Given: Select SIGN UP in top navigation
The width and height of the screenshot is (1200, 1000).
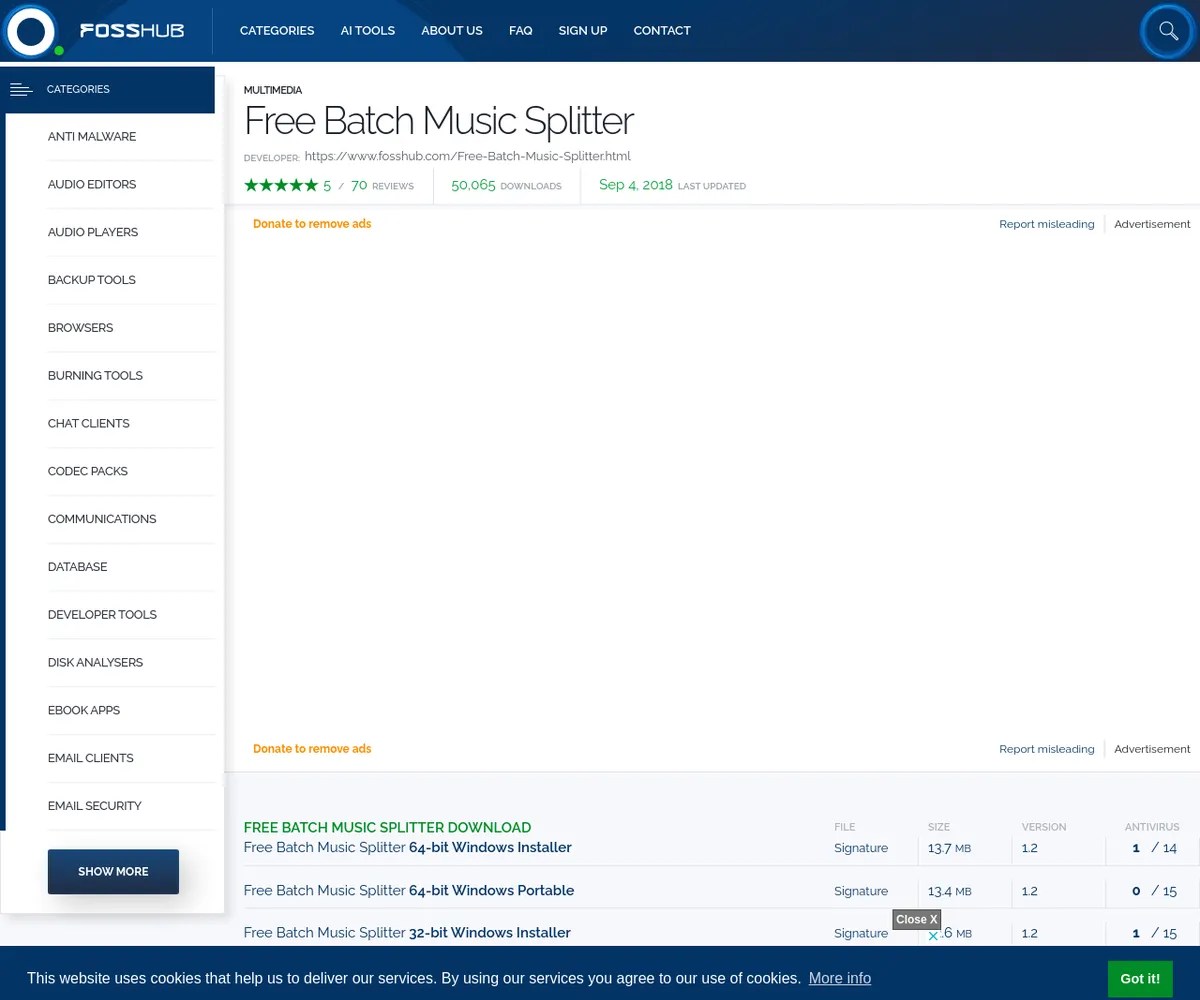Looking at the screenshot, I should (583, 31).
